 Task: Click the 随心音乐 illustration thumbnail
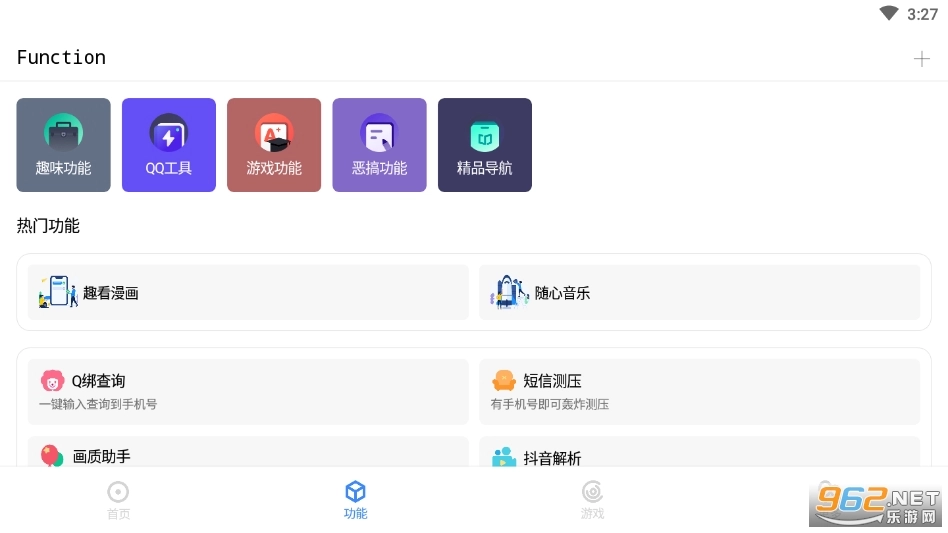click(509, 292)
